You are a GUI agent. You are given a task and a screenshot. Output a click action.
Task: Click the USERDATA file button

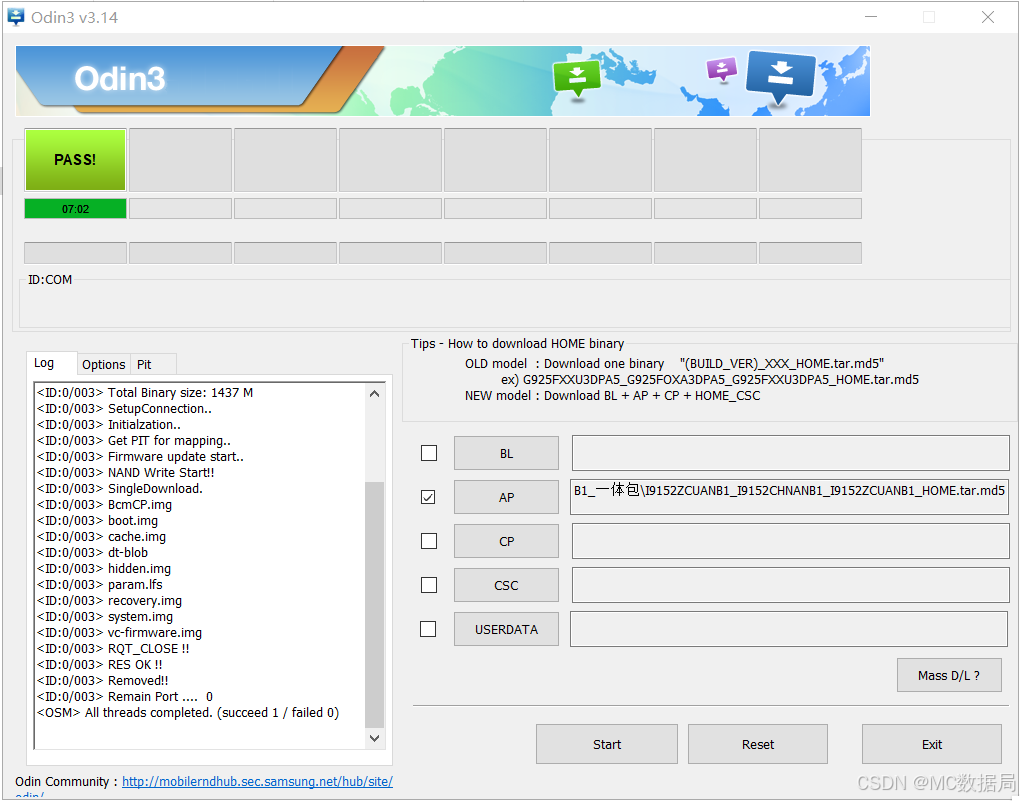pyautogui.click(x=506, y=629)
